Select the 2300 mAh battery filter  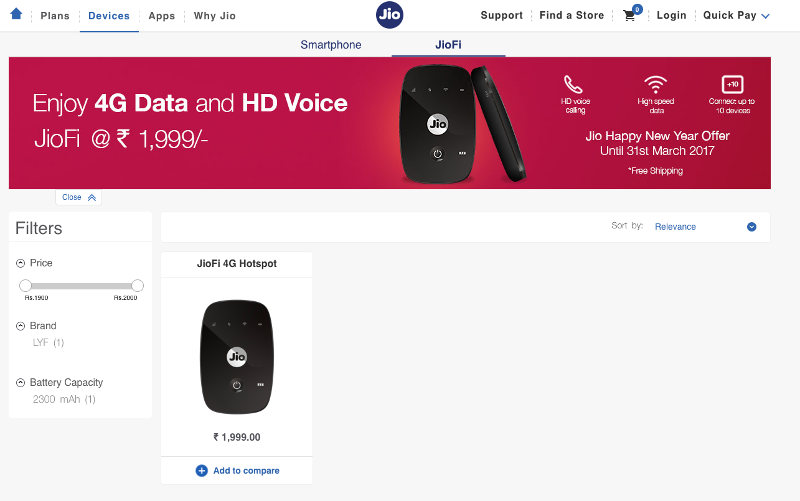click(x=64, y=399)
